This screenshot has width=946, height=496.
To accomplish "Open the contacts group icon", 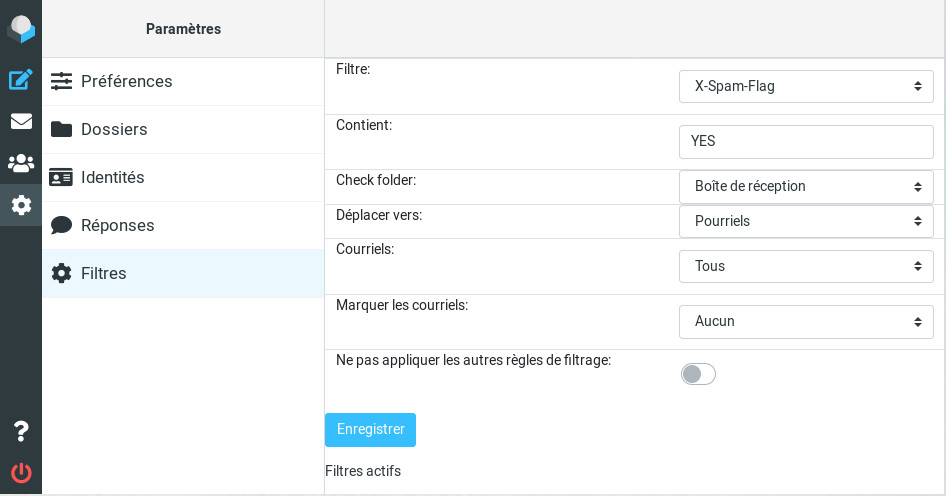I will [21, 163].
